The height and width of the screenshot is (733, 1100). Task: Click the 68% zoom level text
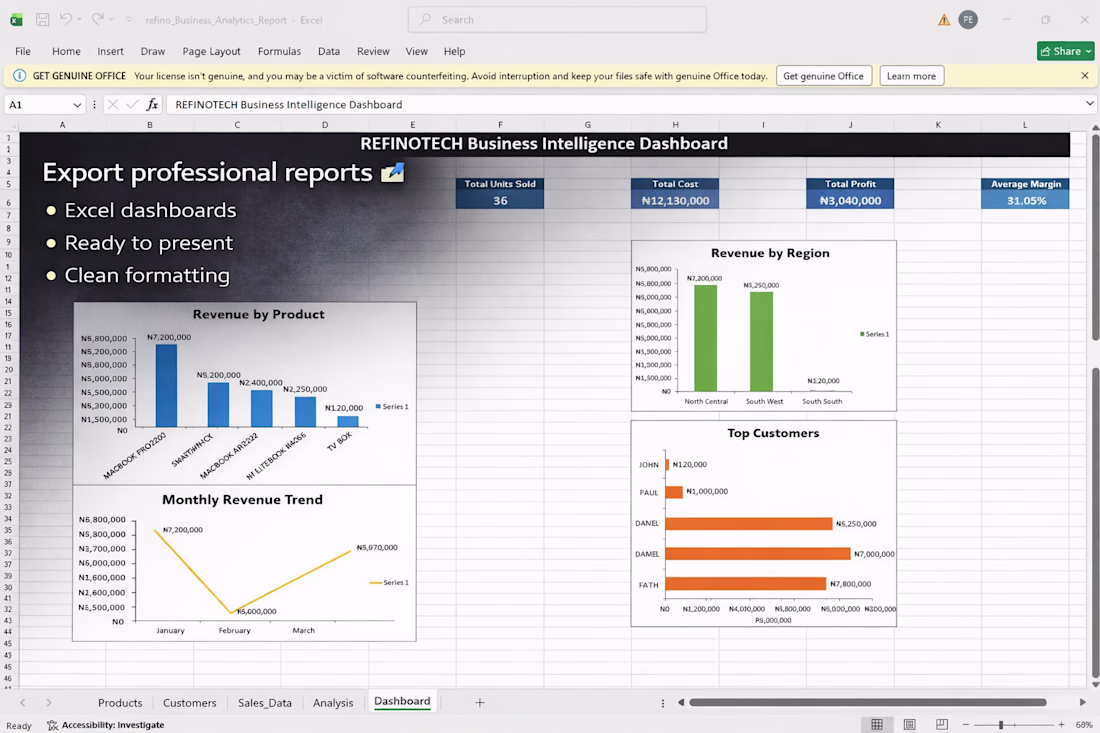click(x=1084, y=725)
